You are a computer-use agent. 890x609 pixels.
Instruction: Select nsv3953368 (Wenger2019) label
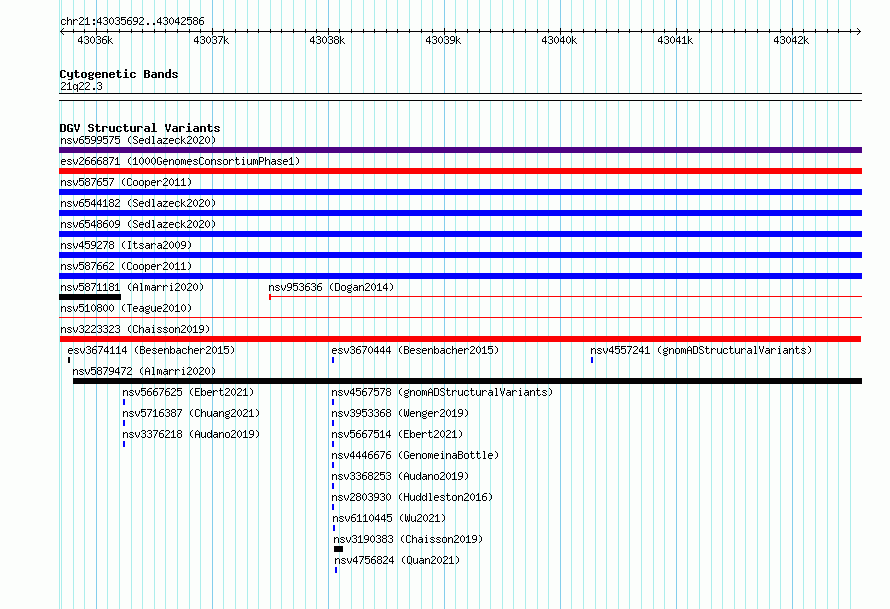point(400,413)
